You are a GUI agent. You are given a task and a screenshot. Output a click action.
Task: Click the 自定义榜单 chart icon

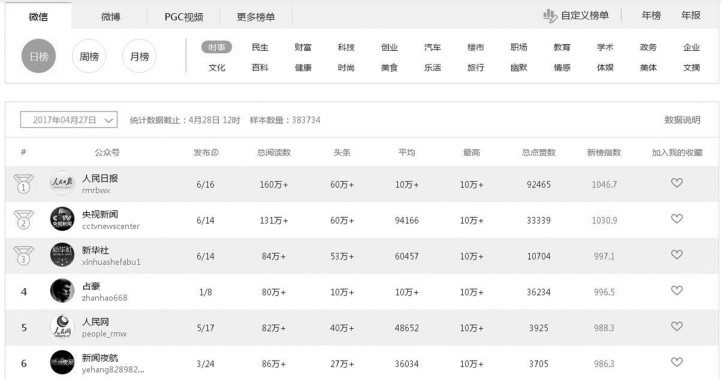(x=549, y=16)
